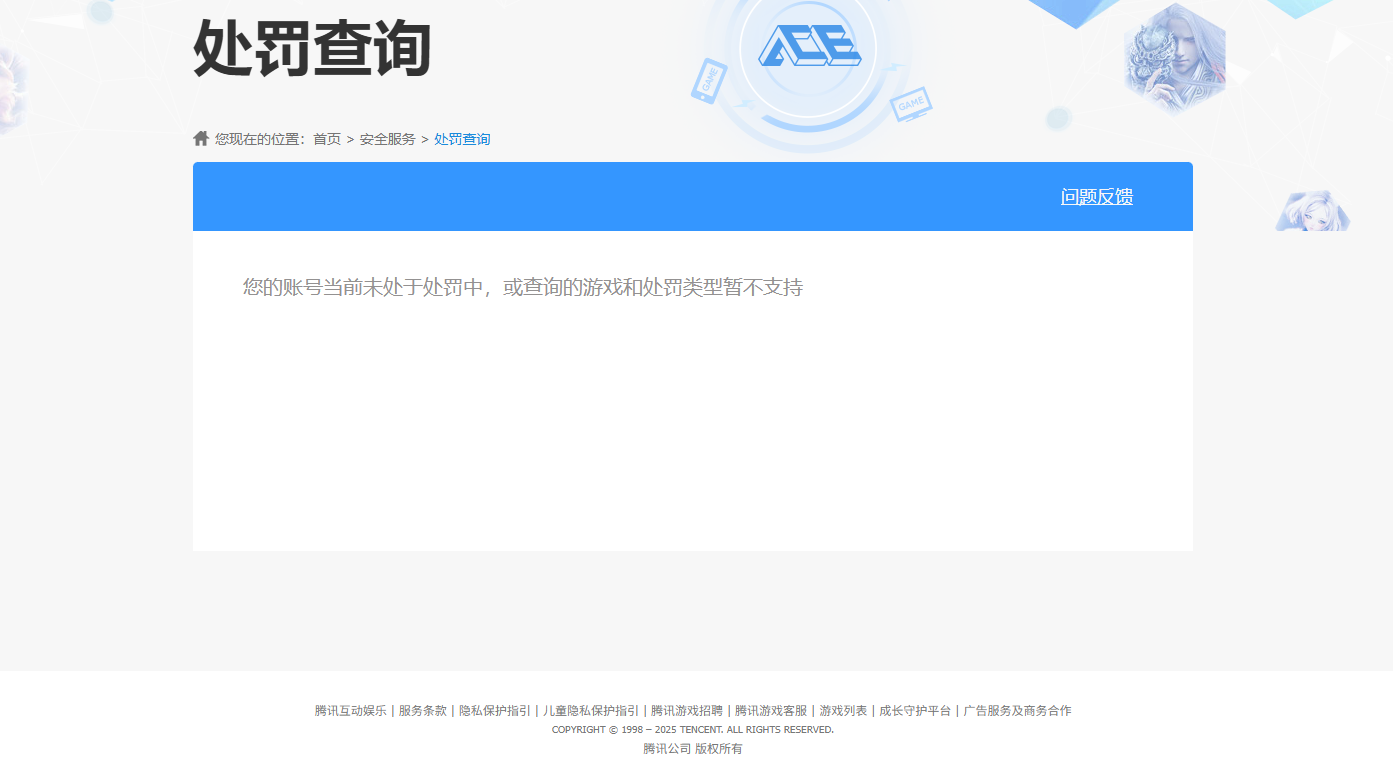The height and width of the screenshot is (778, 1393).
Task: Select the 处罚查询 breadcrumb entry
Action: point(461,139)
